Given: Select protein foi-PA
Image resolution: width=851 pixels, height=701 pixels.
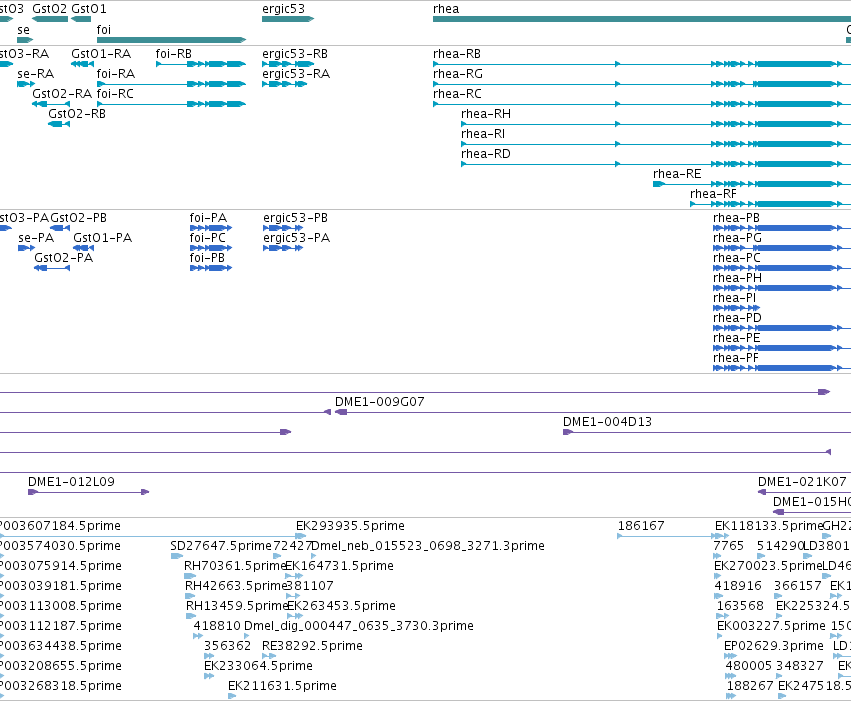Looking at the screenshot, I should click(x=211, y=228).
